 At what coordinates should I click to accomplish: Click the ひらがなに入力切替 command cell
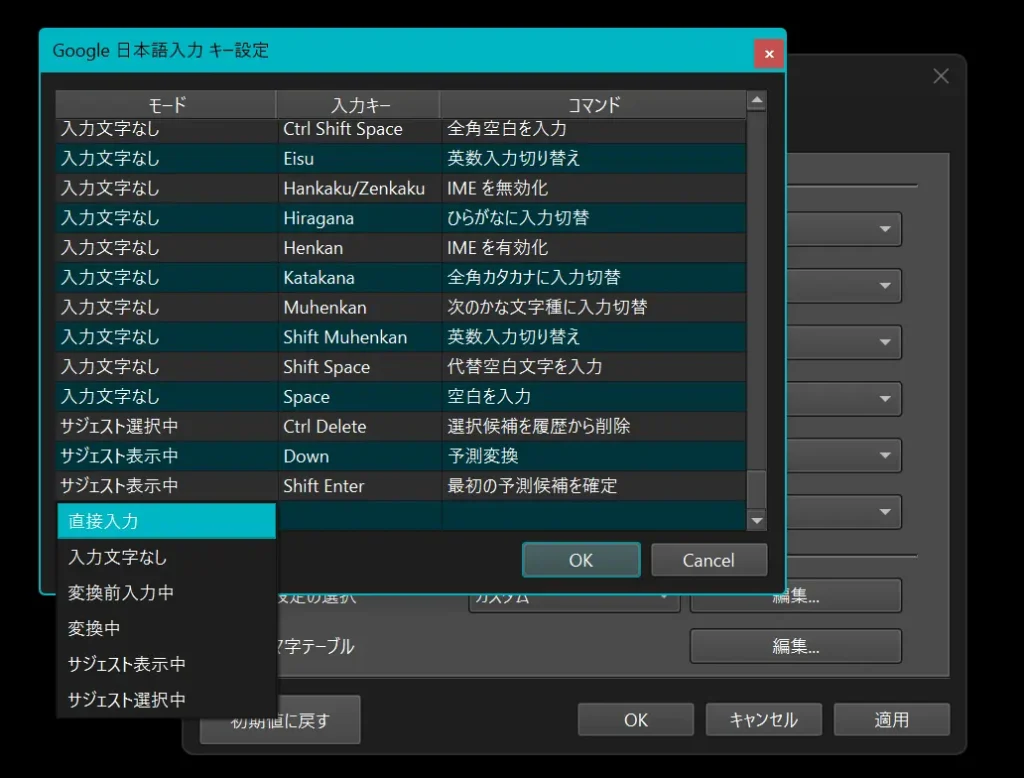click(x=594, y=218)
